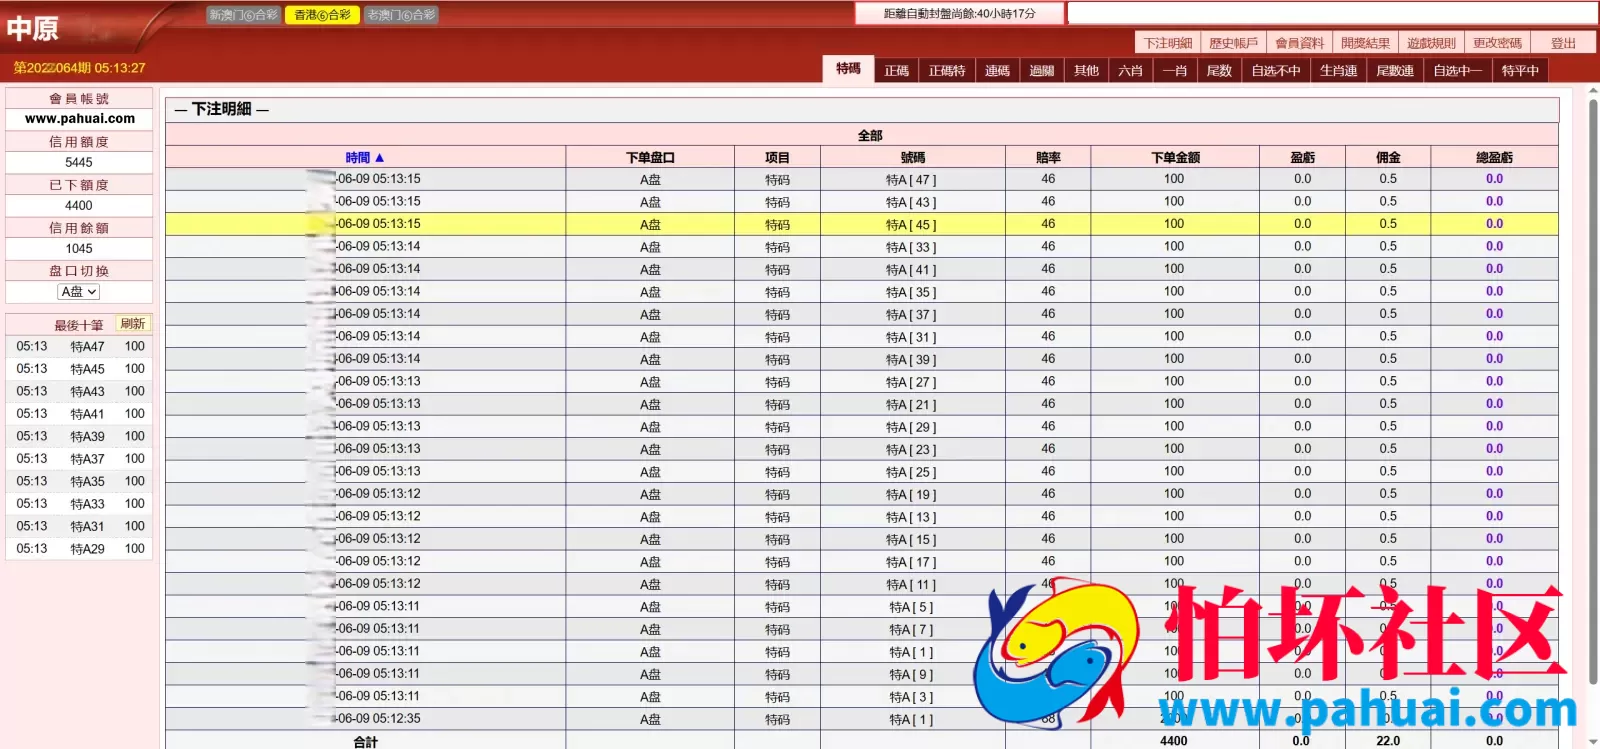This screenshot has width=1600, height=749.
Task: Click the total commission value 22.0
Action: (x=1388, y=741)
